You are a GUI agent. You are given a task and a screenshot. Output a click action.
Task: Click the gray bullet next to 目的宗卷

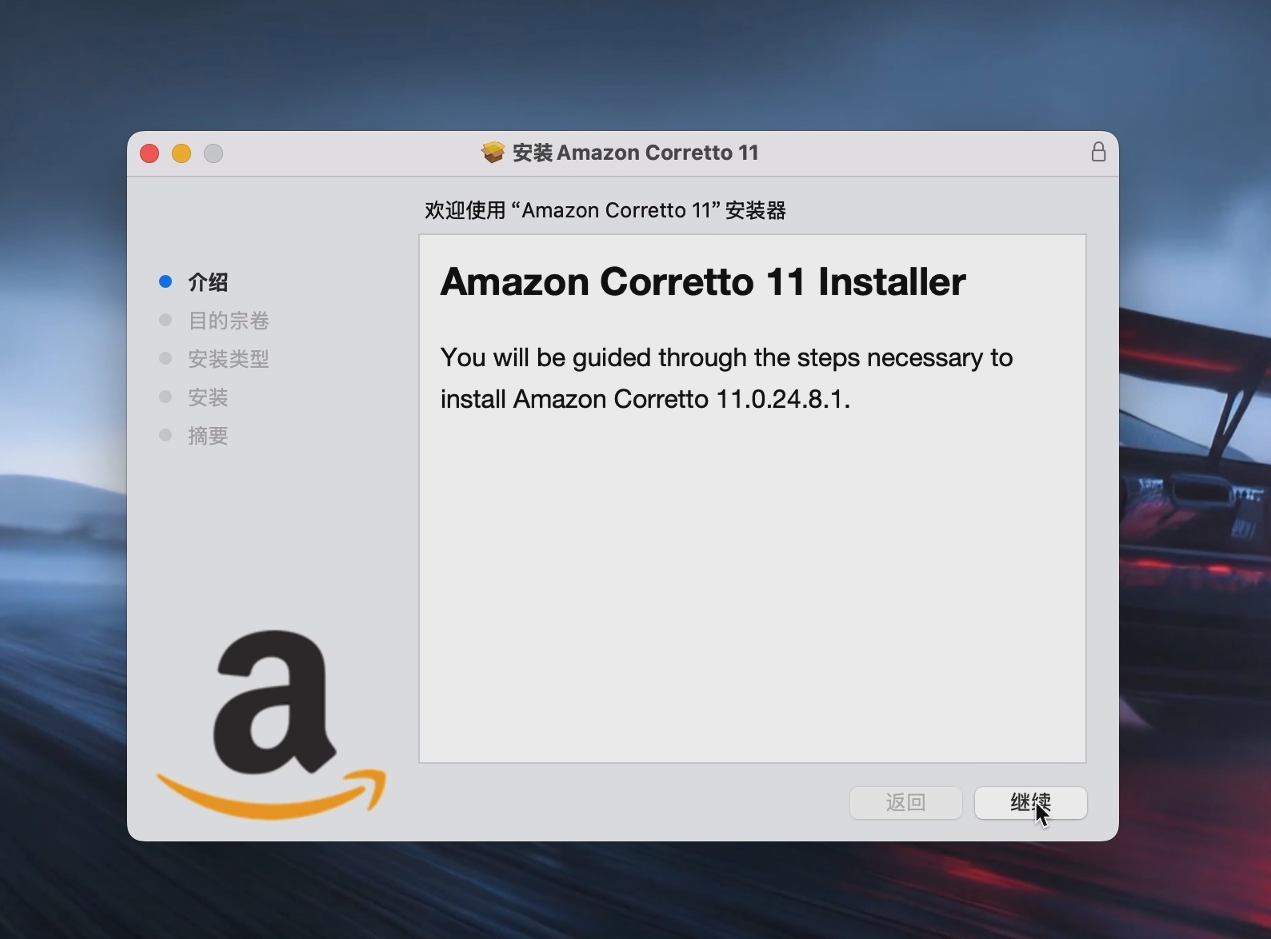pos(166,320)
